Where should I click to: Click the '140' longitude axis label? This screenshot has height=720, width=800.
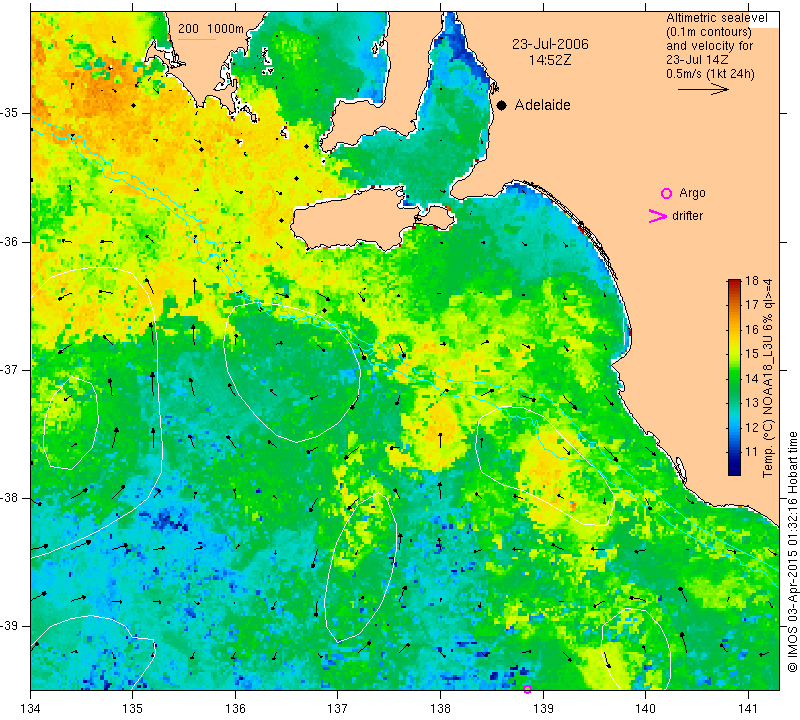tap(645, 709)
